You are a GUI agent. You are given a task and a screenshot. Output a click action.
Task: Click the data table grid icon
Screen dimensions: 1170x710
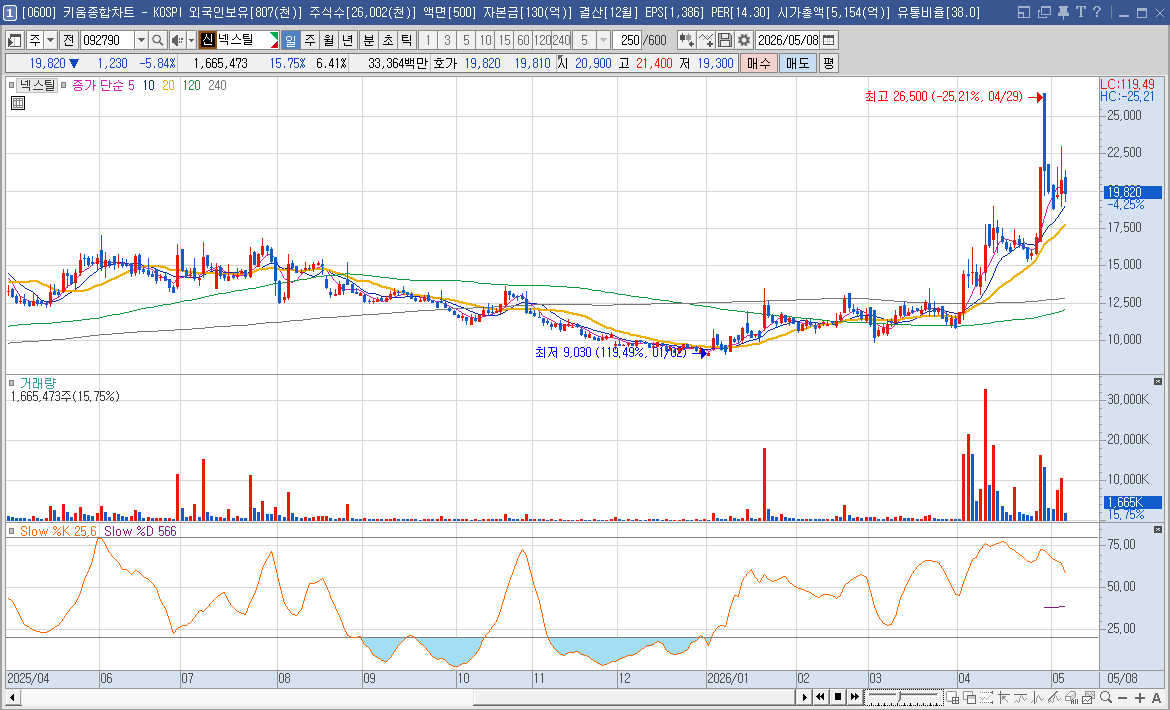[18, 103]
